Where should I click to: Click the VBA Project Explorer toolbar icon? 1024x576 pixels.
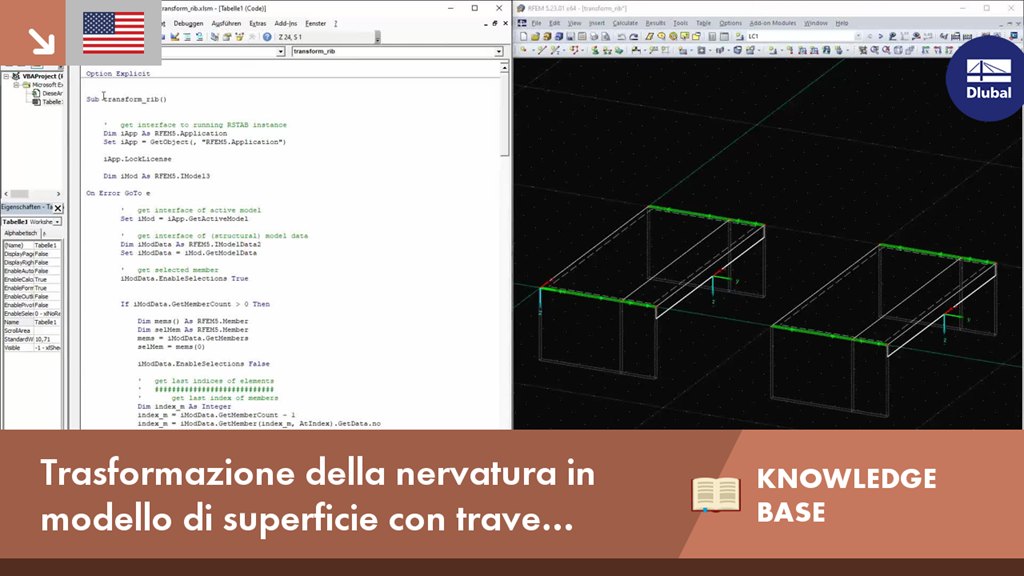click(x=215, y=37)
